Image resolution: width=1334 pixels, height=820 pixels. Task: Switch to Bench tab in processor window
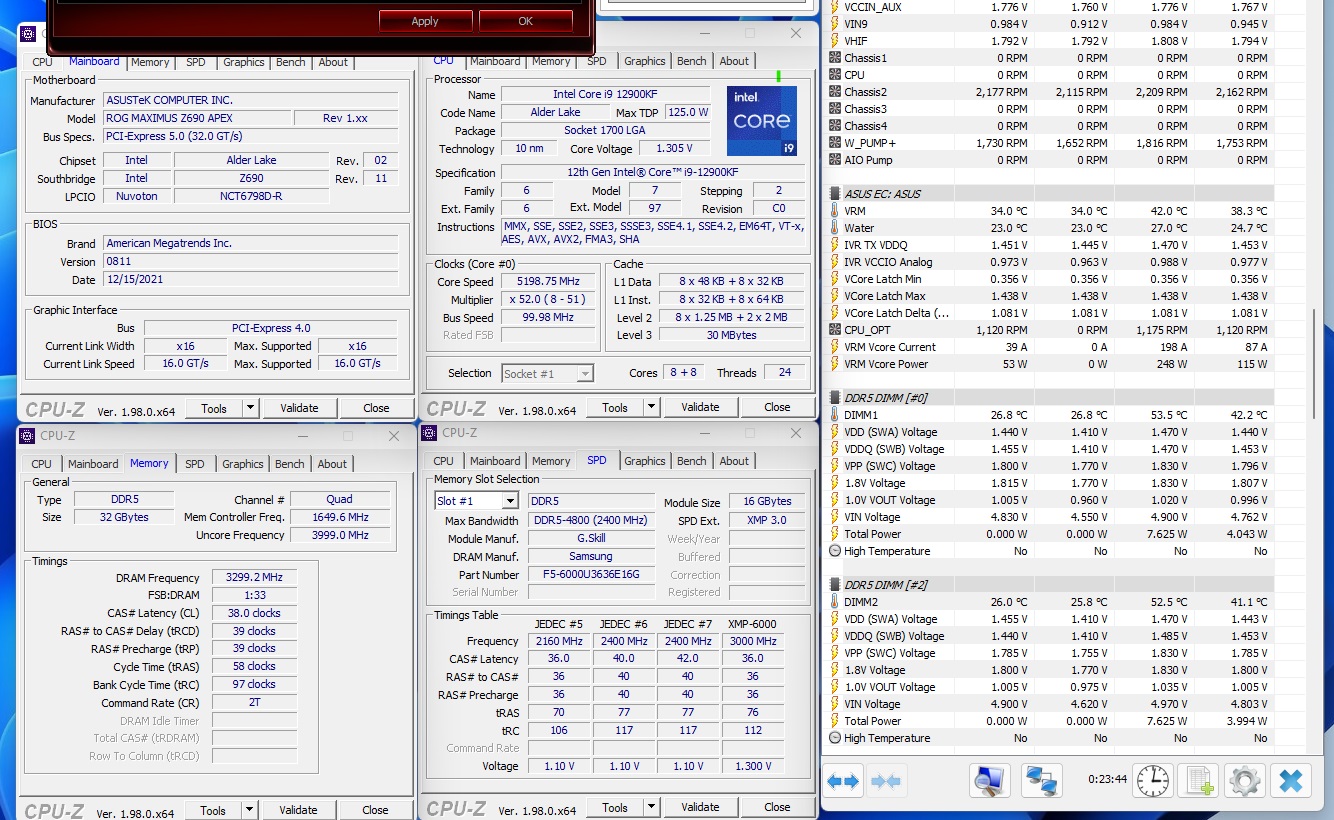692,61
